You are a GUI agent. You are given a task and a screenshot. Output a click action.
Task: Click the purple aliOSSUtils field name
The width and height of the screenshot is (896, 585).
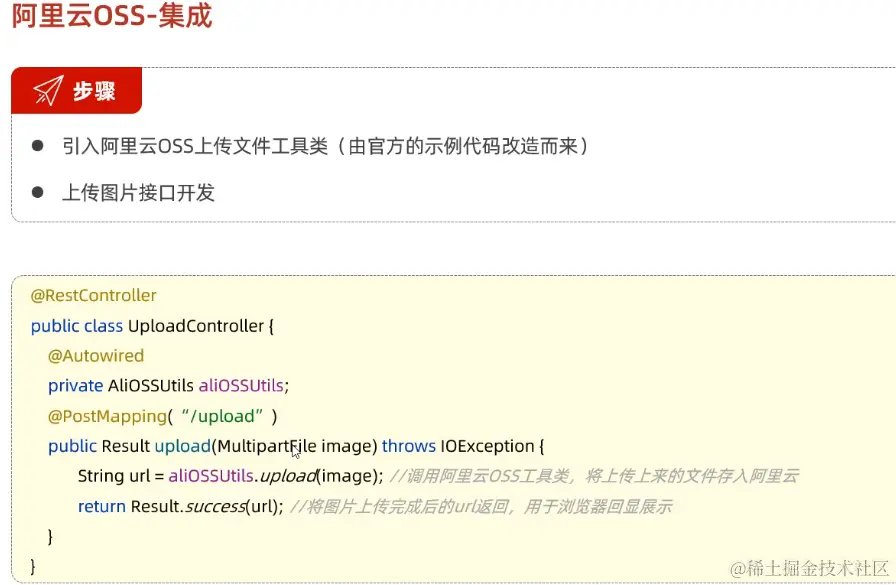pyautogui.click(x=242, y=386)
